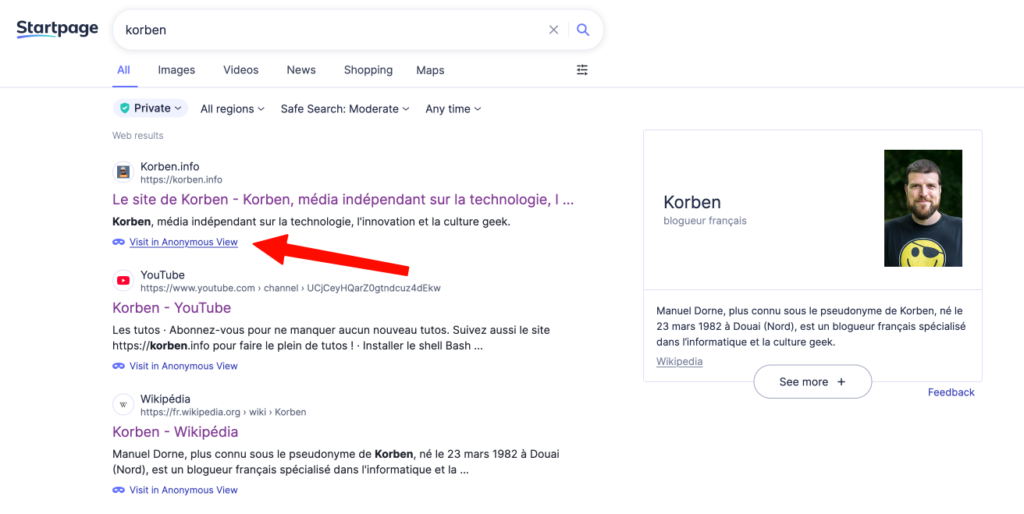Open the Korben - YouTube result
This screenshot has height=514, width=1024.
click(x=171, y=308)
